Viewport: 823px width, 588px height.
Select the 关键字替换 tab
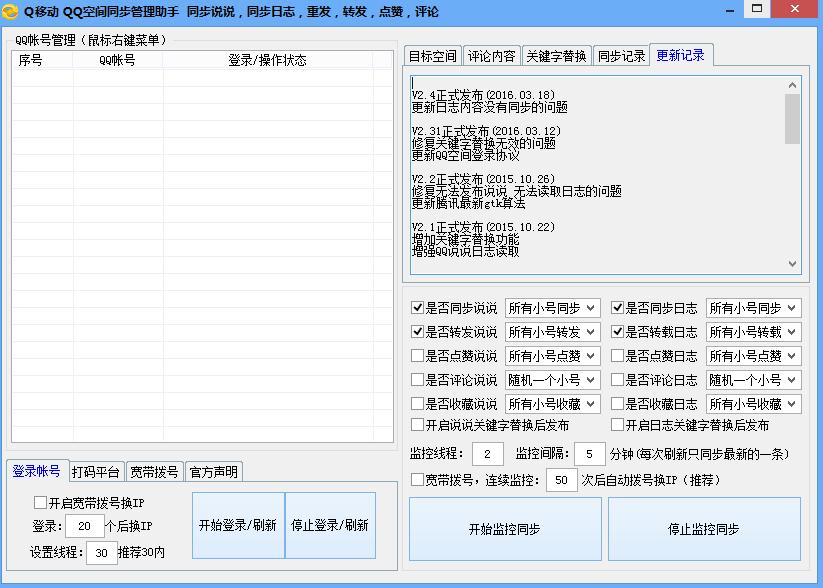point(556,56)
